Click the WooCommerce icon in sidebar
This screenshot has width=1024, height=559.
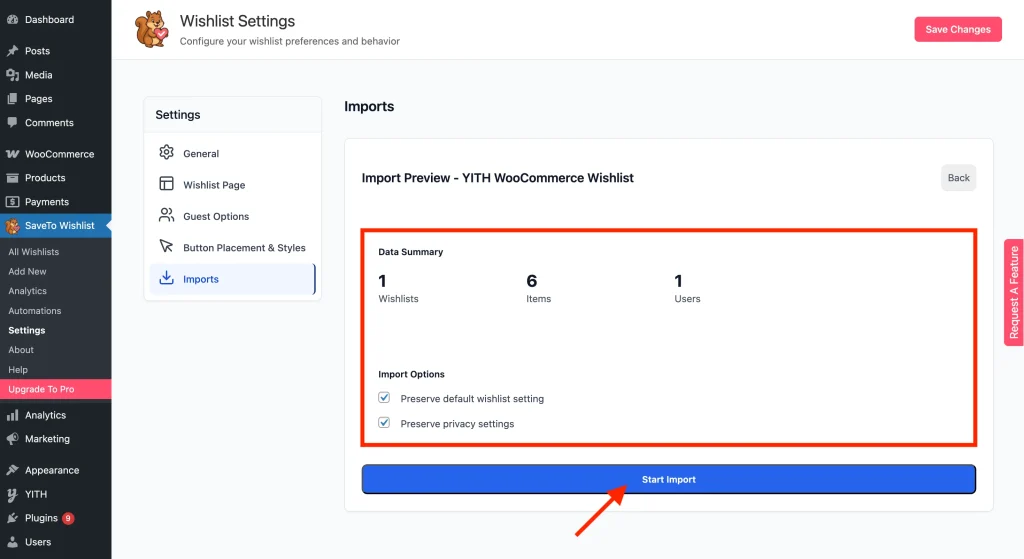click(x=13, y=154)
